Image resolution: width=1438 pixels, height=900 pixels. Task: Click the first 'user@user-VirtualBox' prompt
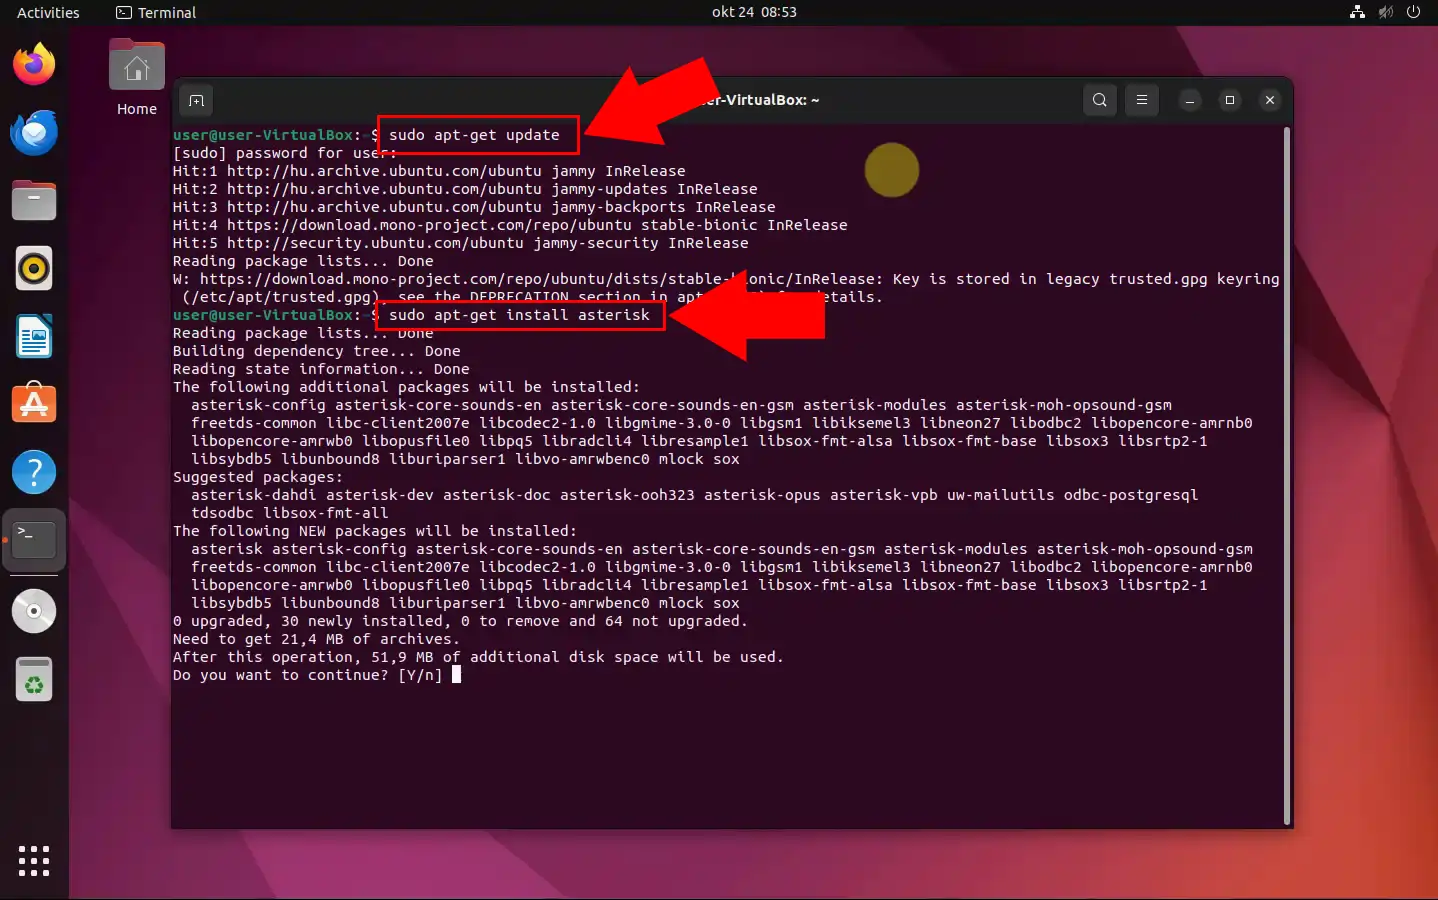[x=263, y=135]
